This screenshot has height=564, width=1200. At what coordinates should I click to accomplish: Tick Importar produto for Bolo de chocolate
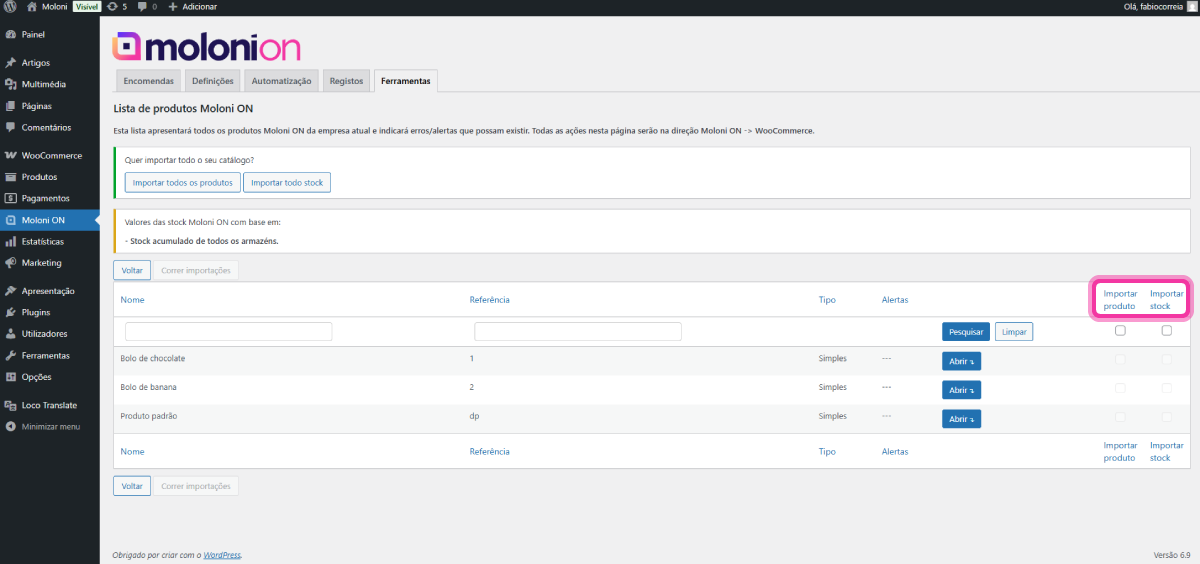tap(1120, 359)
